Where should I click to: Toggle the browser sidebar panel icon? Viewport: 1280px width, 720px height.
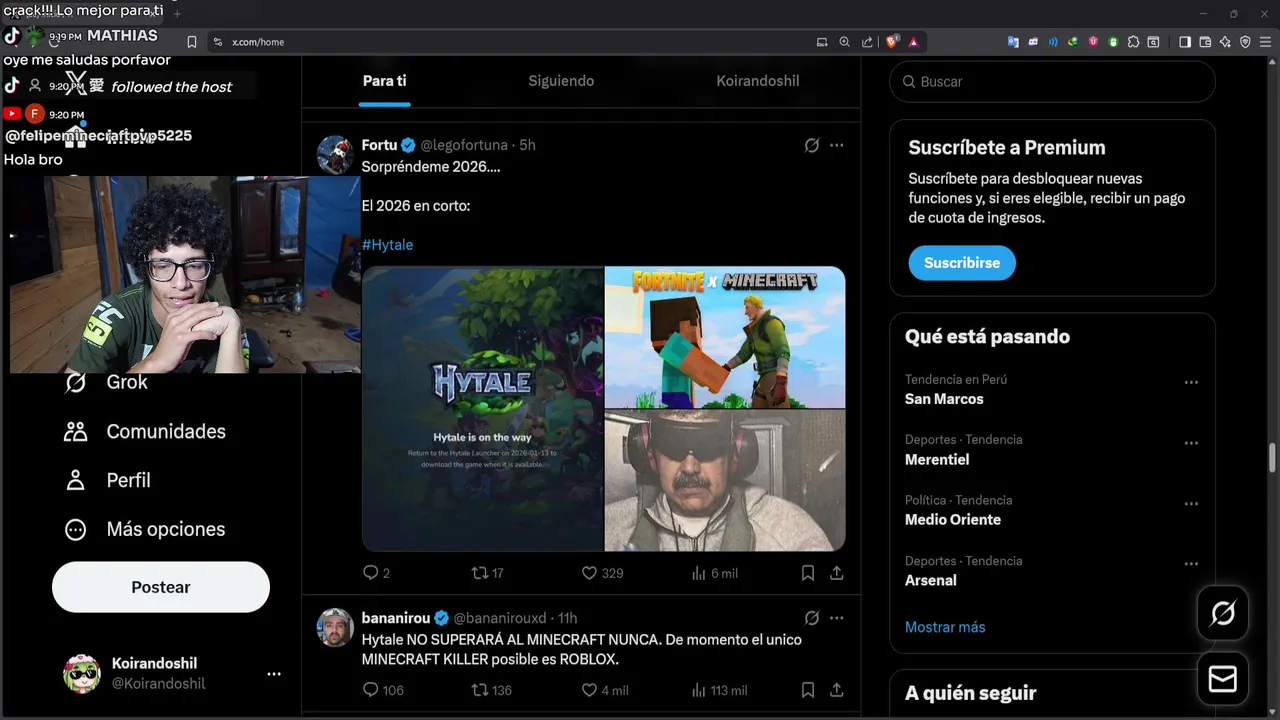[x=1185, y=42]
